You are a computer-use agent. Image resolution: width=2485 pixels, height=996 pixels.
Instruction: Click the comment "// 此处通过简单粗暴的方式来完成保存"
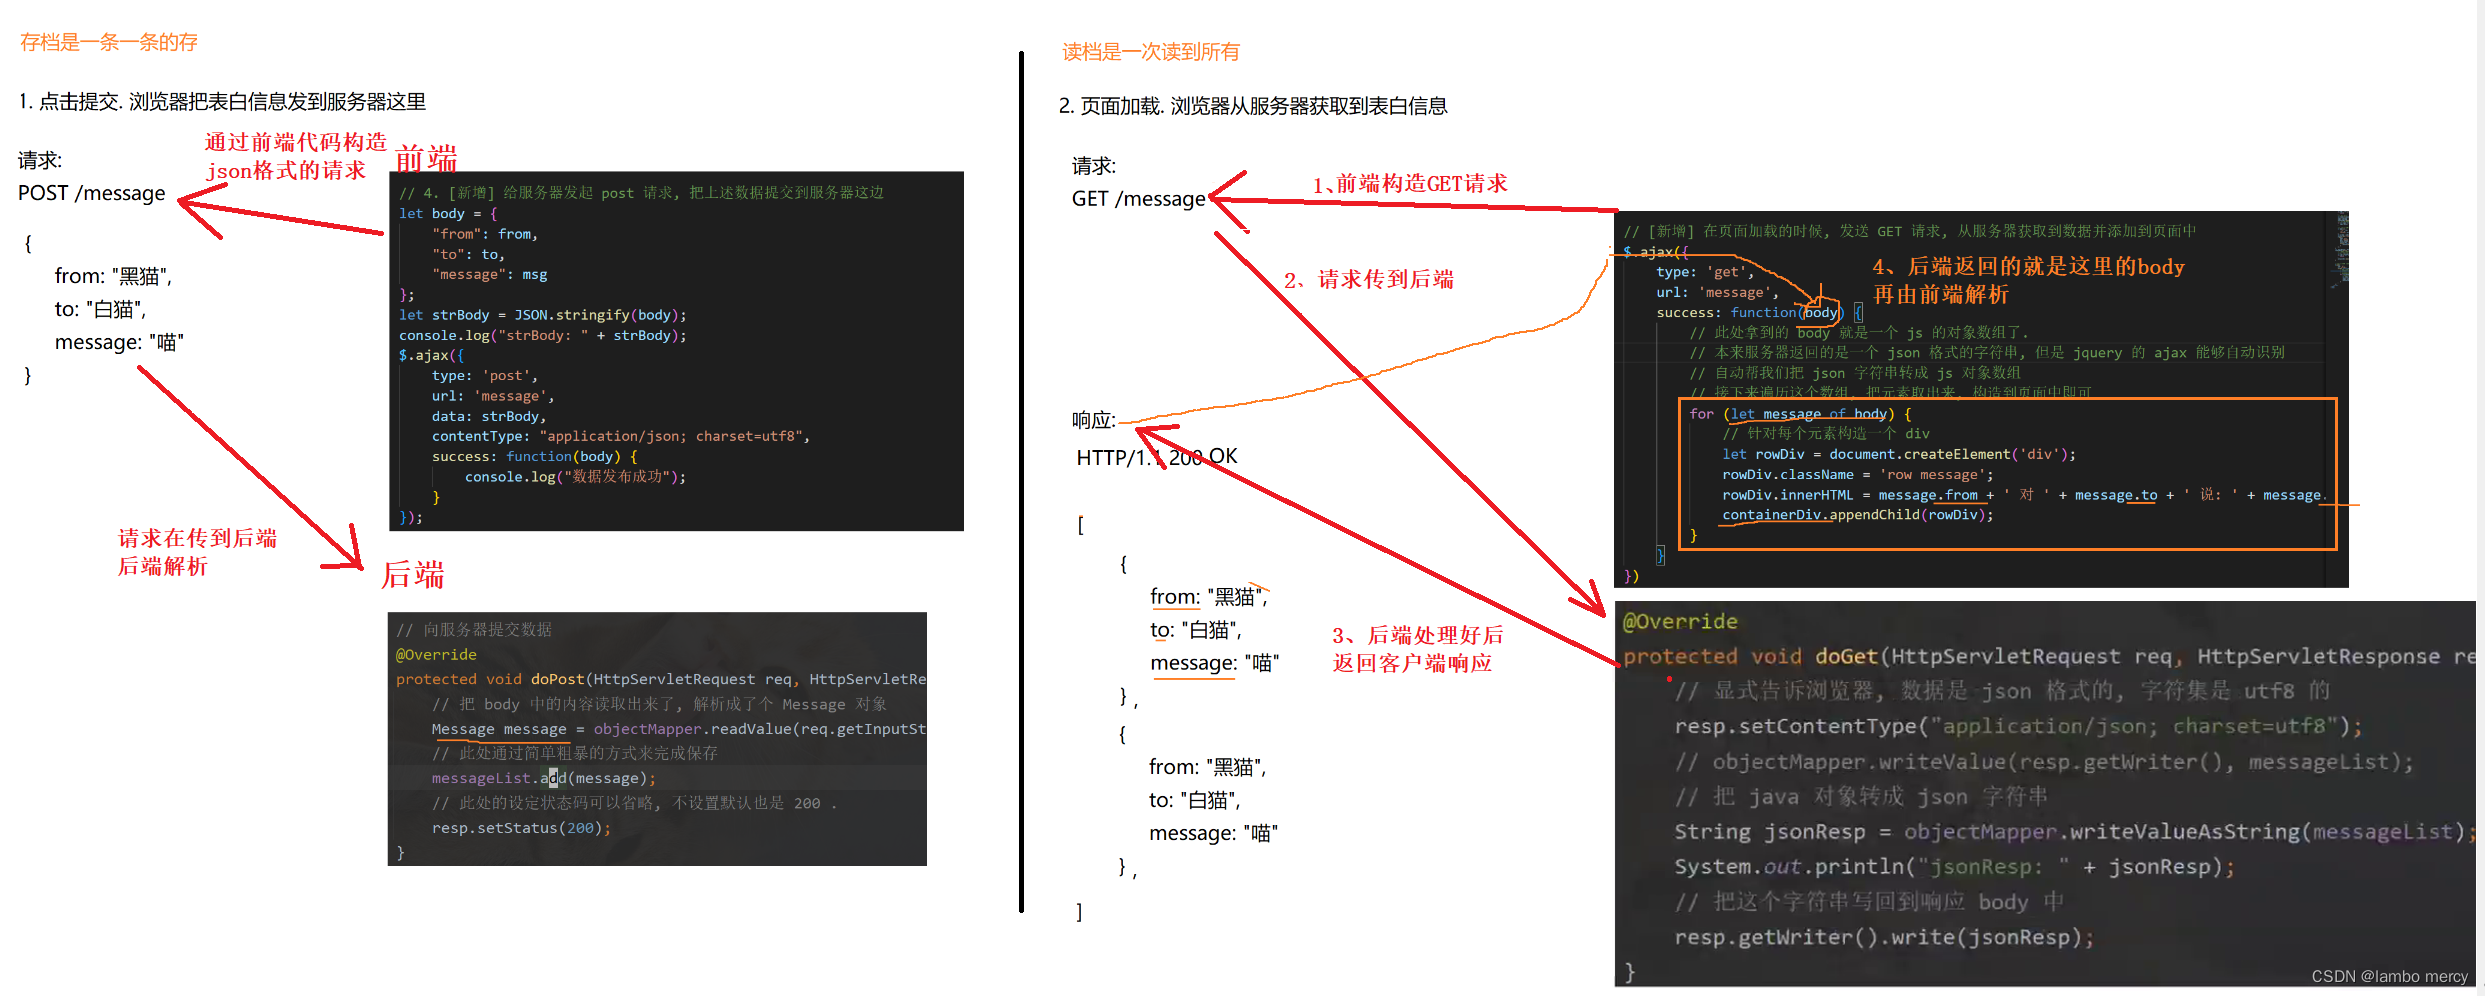[x=575, y=753]
